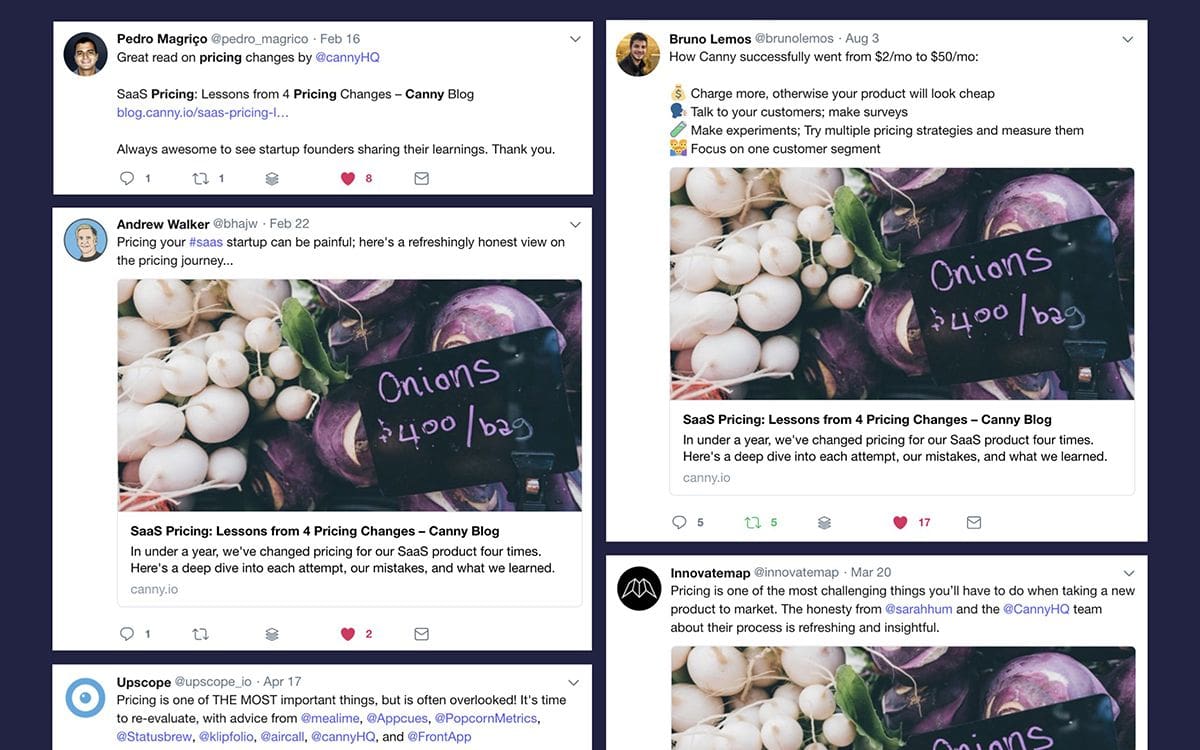This screenshot has width=1200, height=750.
Task: Toggle the heart on Andrew Walker's tweet
Action: 347,634
